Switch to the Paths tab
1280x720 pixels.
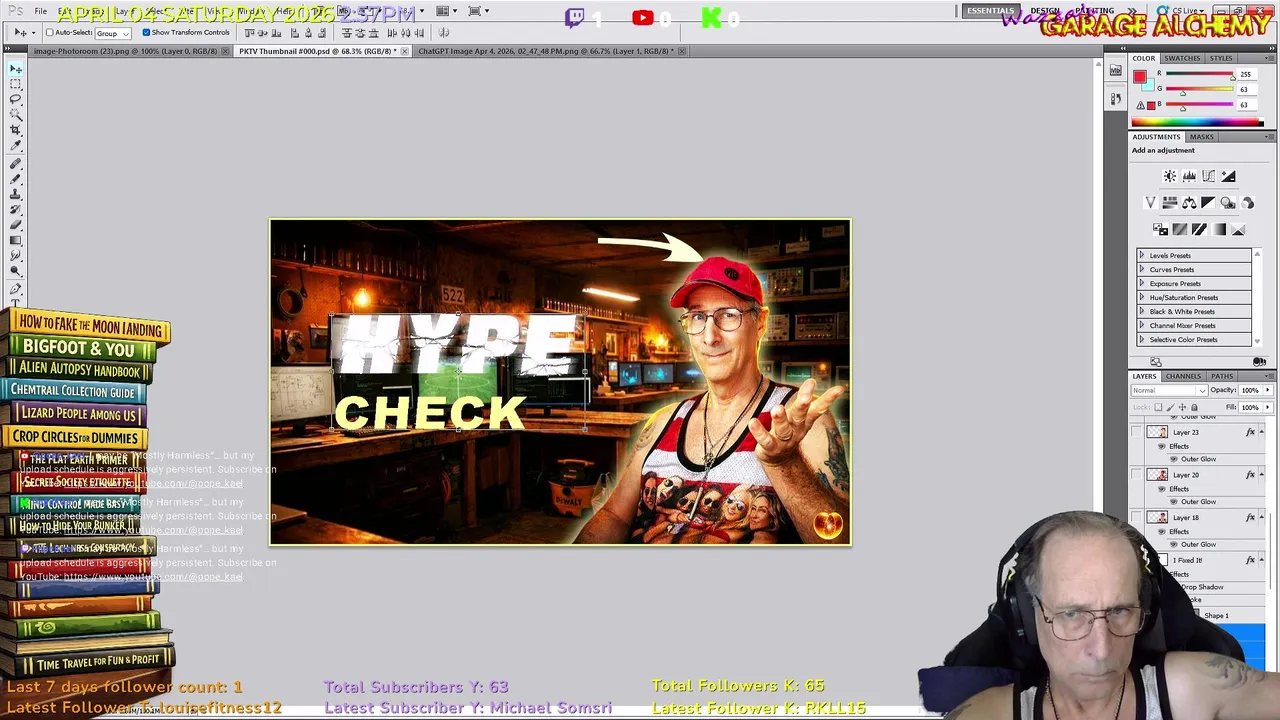click(1222, 376)
